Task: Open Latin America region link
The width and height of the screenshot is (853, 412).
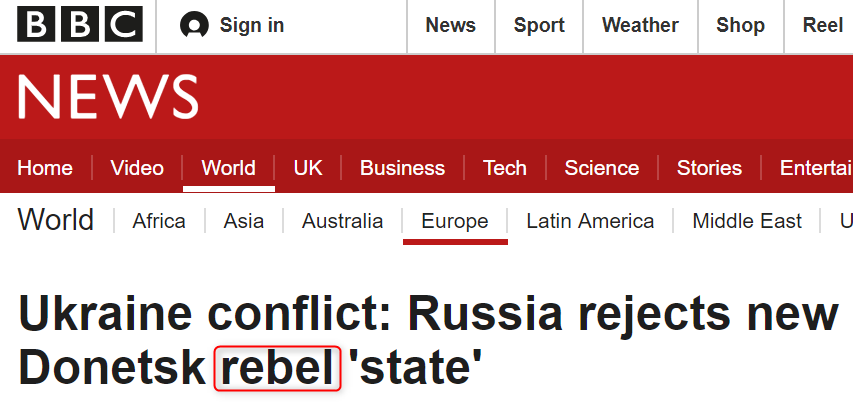Action: point(590,221)
